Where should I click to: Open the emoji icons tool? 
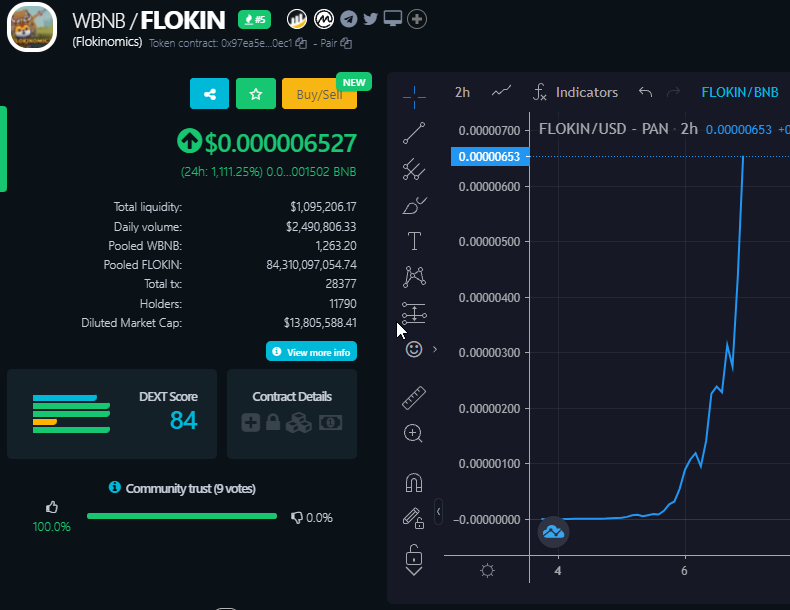pyautogui.click(x=414, y=349)
